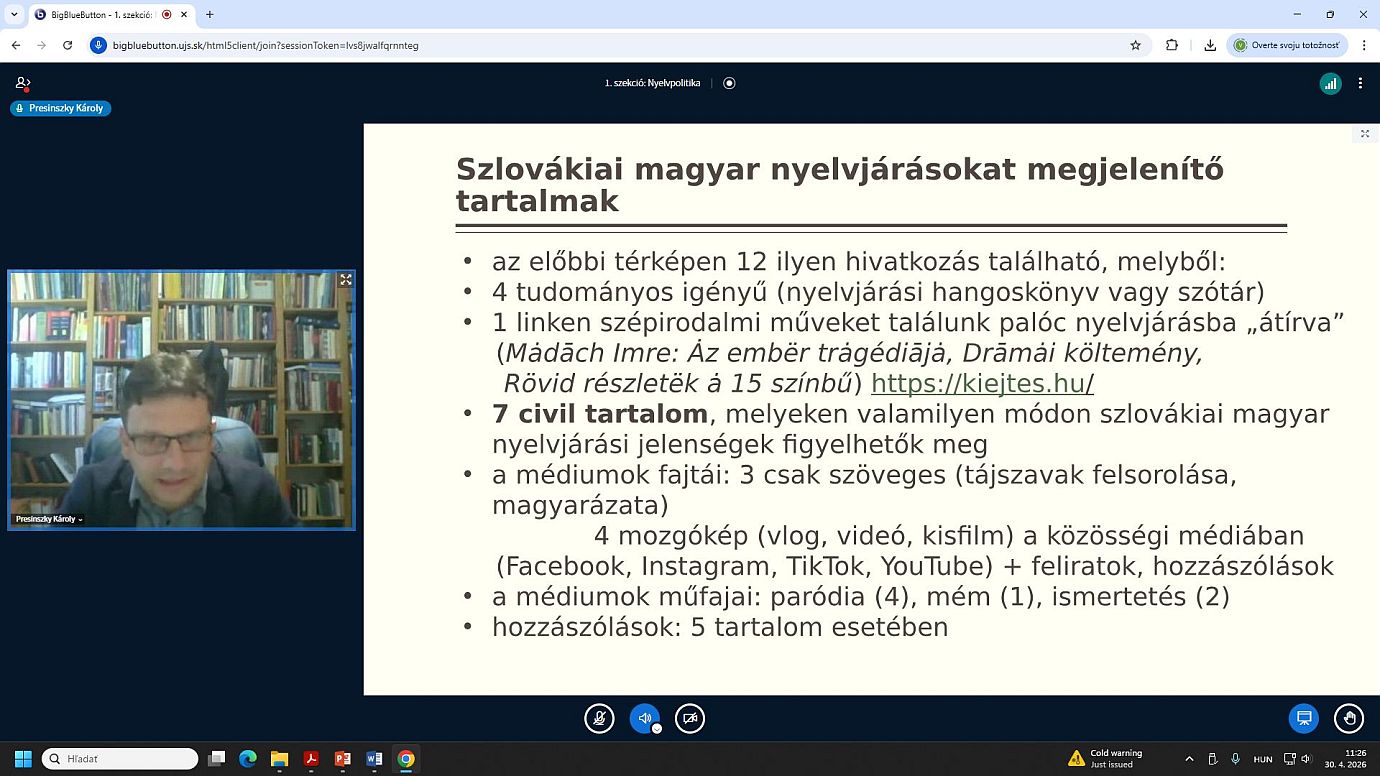1380x776 pixels.
Task: Open the users list toggle icon
Action: [x=23, y=83]
